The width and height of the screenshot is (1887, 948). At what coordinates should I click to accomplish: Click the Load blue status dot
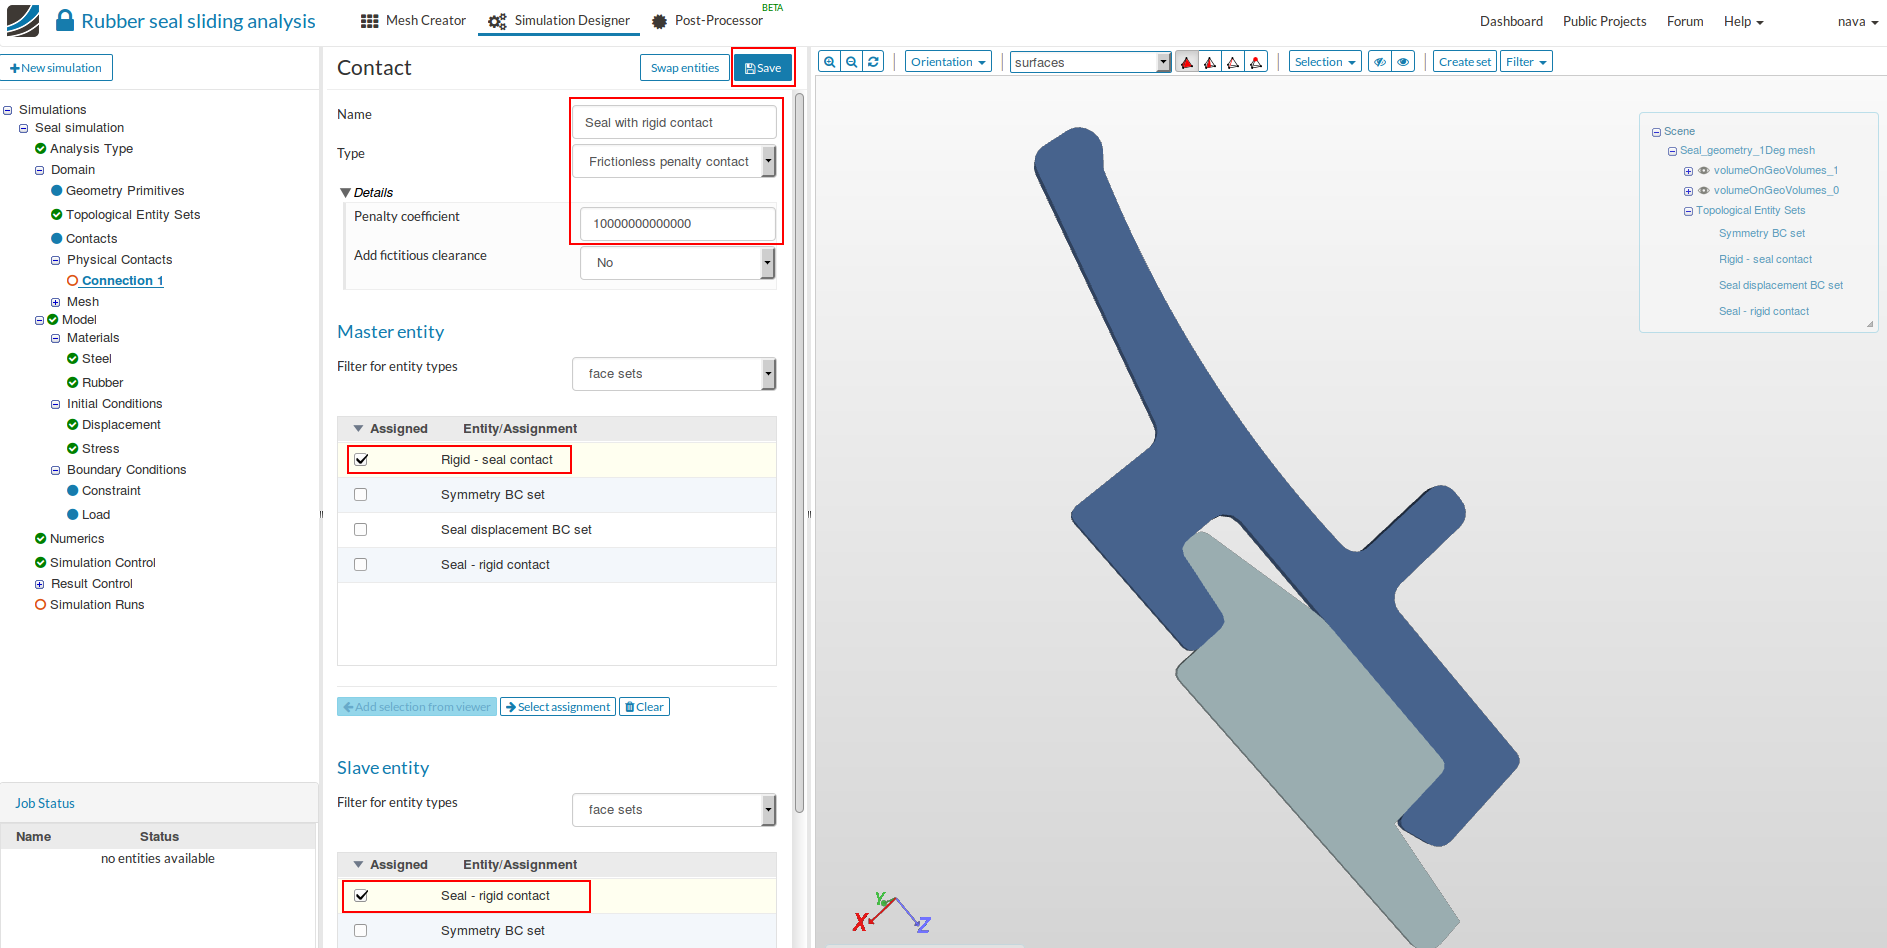(x=73, y=515)
